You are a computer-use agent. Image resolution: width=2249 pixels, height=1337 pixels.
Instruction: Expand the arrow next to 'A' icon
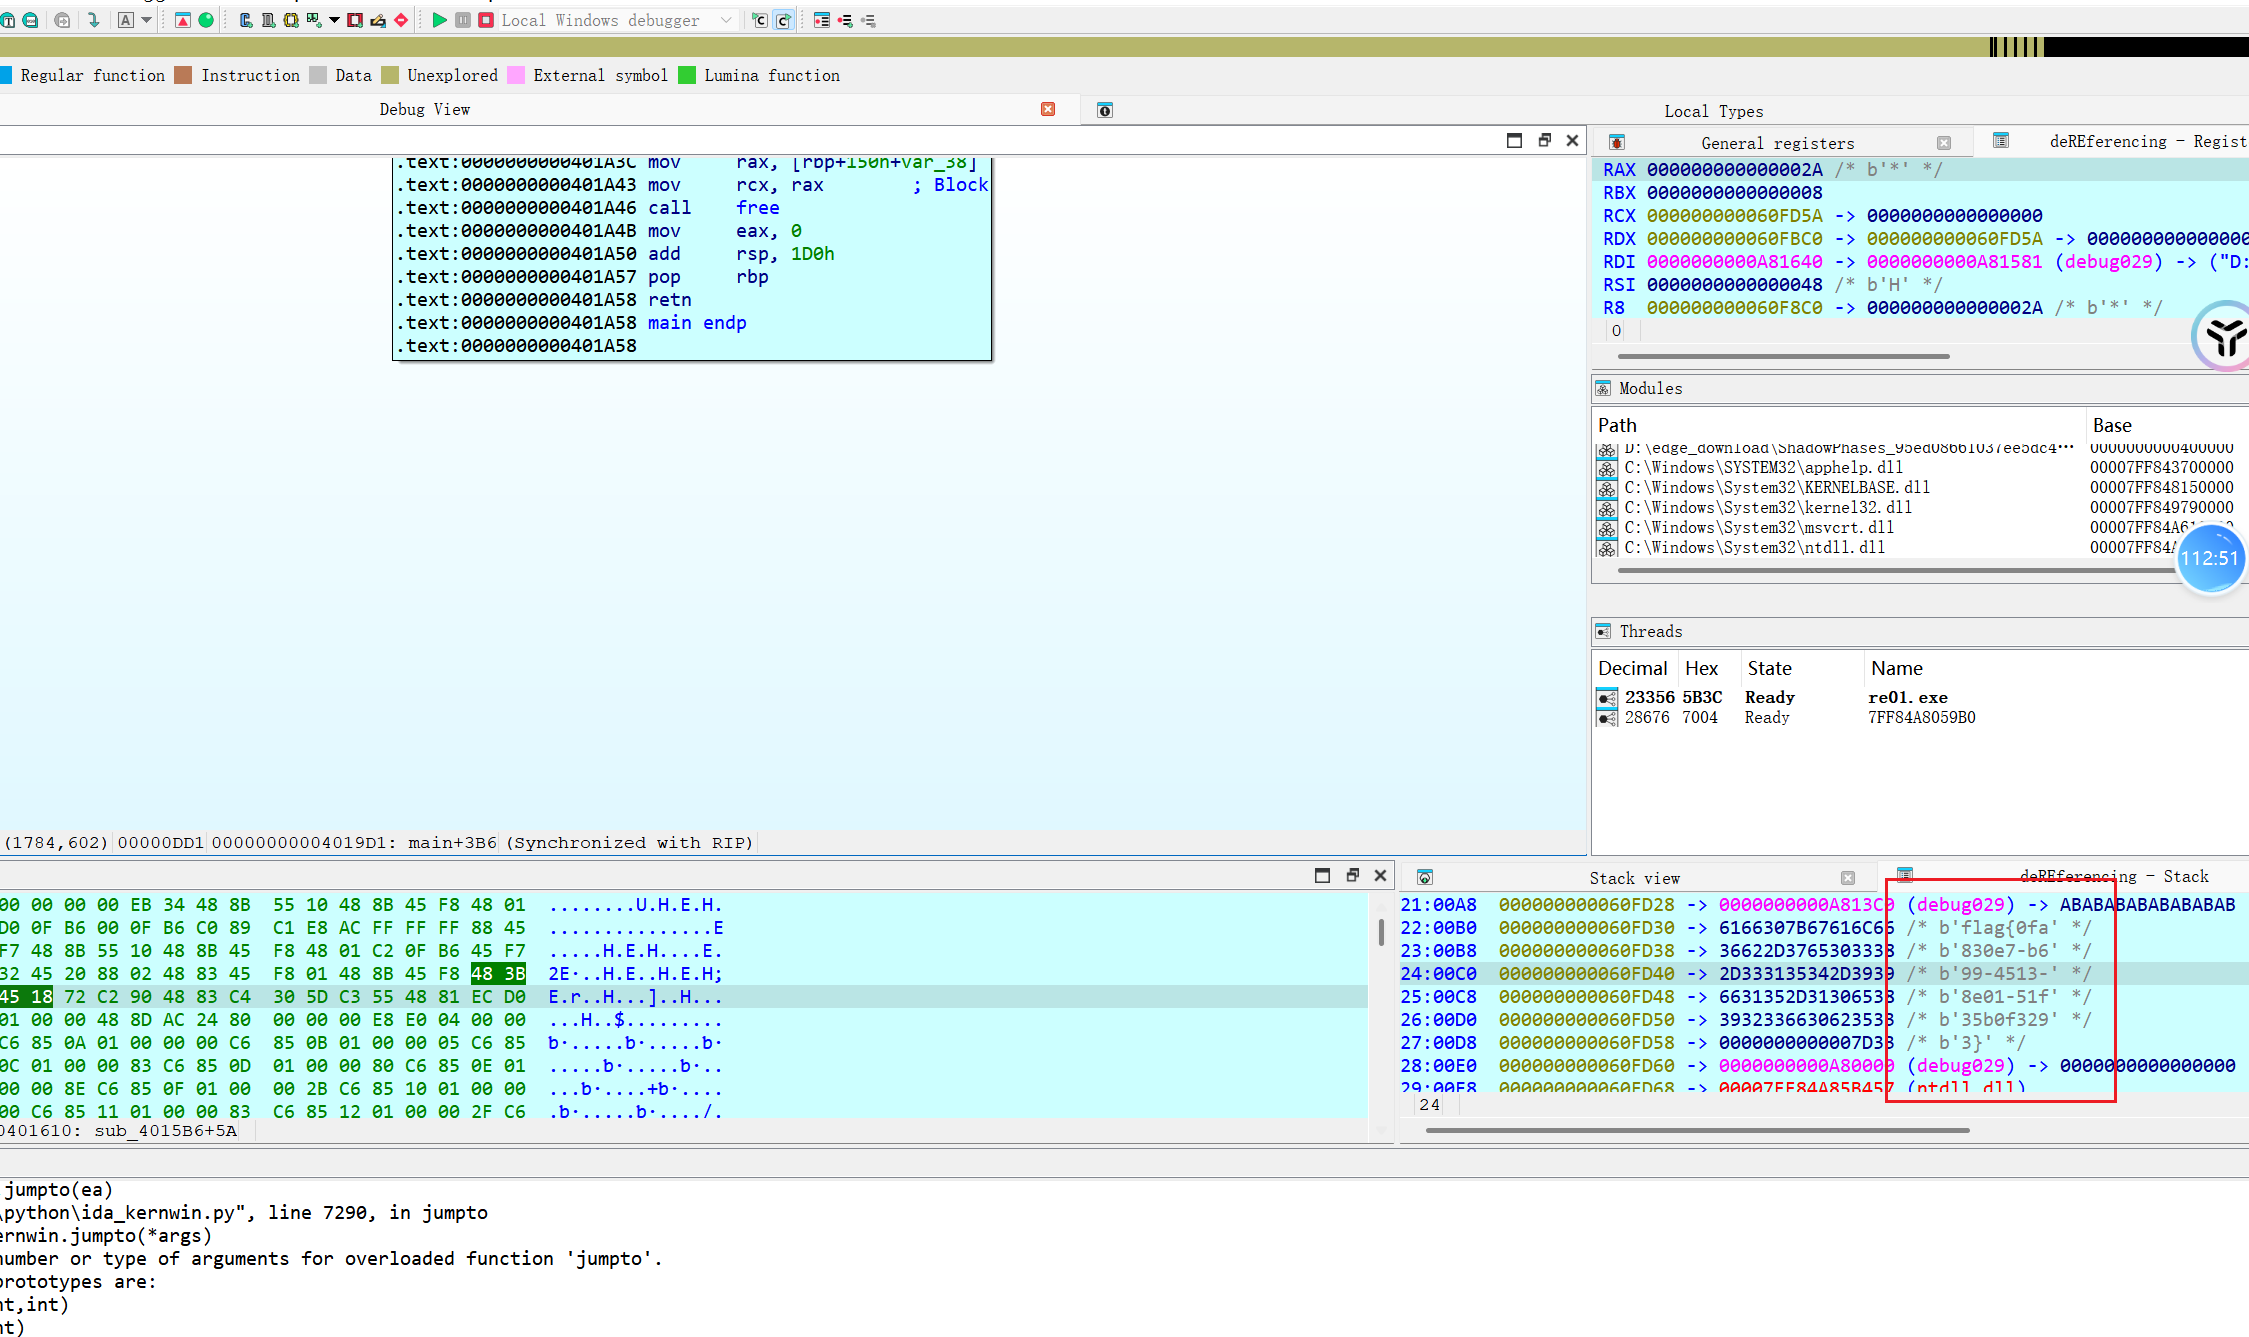pyautogui.click(x=146, y=20)
